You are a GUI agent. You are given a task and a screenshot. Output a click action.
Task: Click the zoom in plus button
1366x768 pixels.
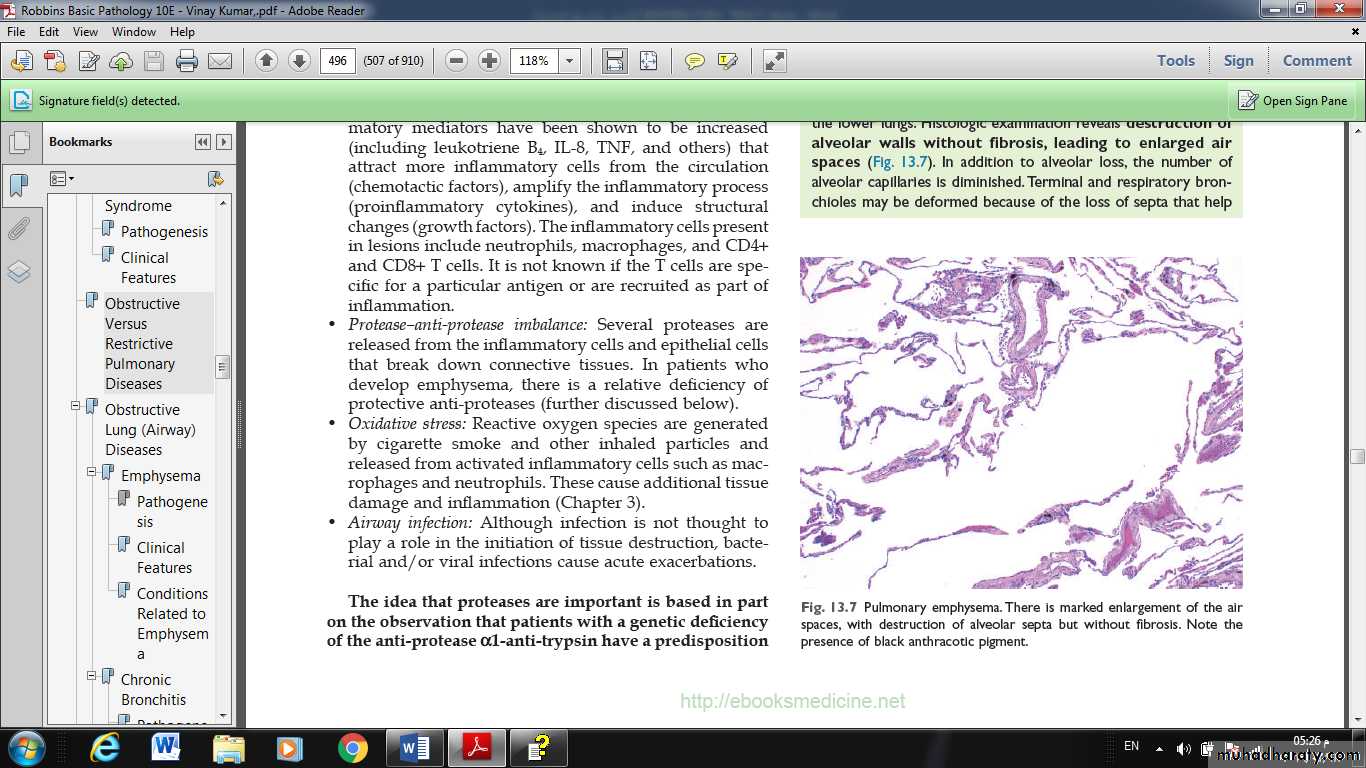pos(489,61)
